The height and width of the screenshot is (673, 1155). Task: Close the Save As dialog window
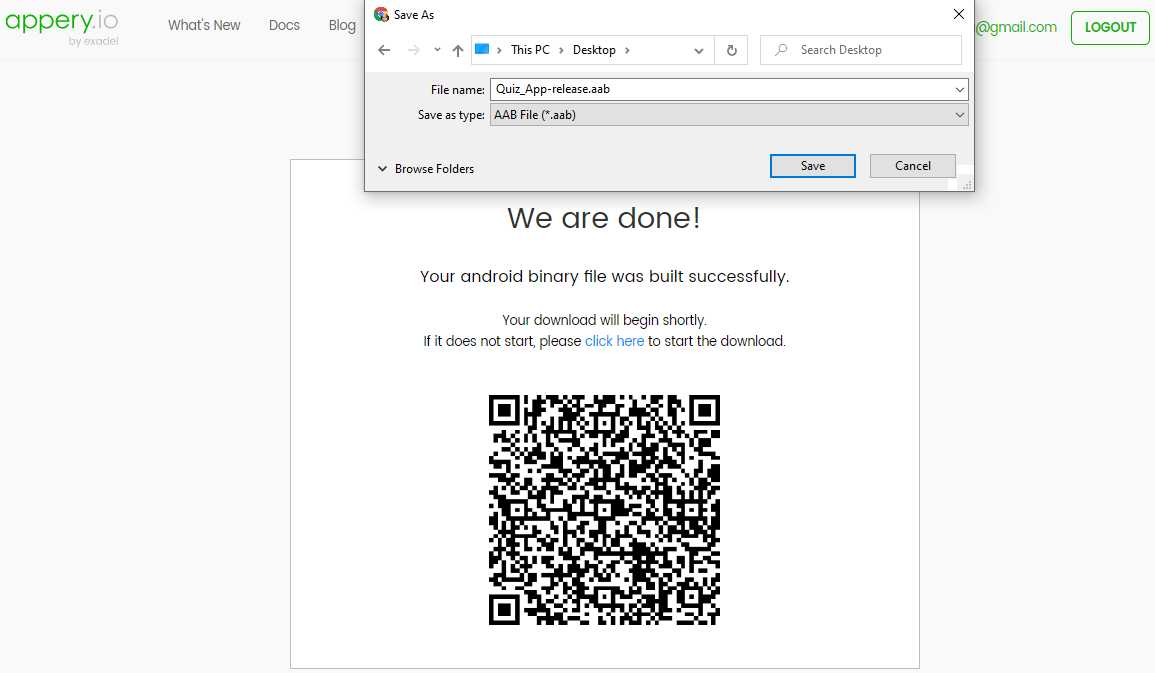click(x=958, y=14)
